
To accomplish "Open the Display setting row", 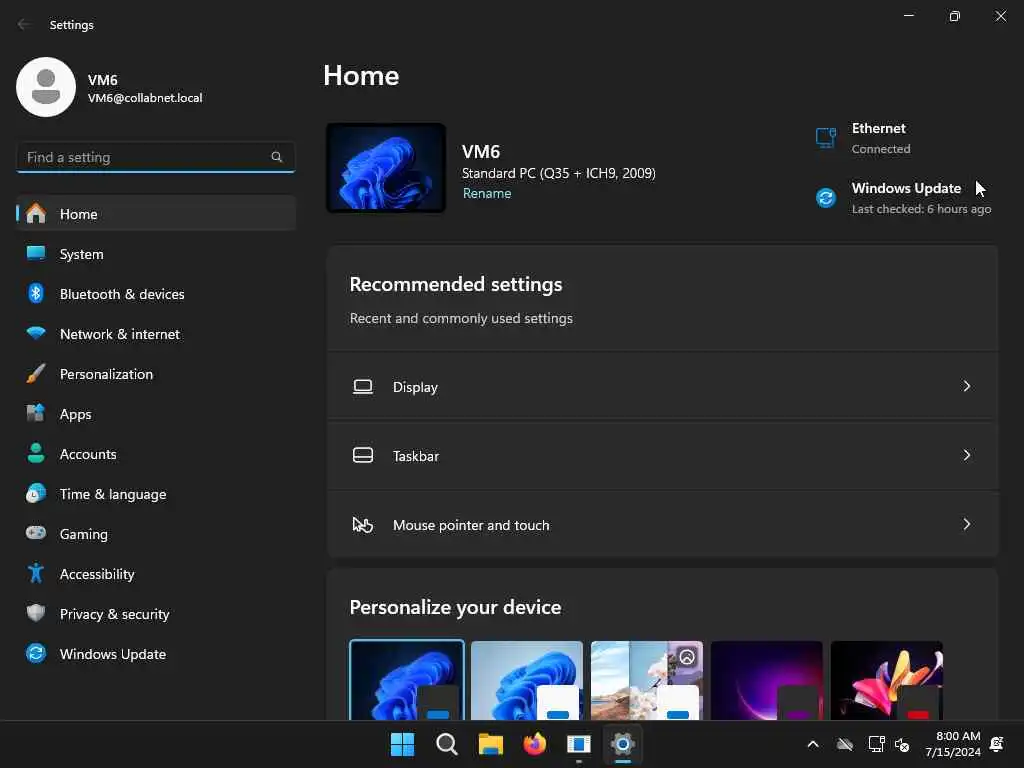I will 663,387.
